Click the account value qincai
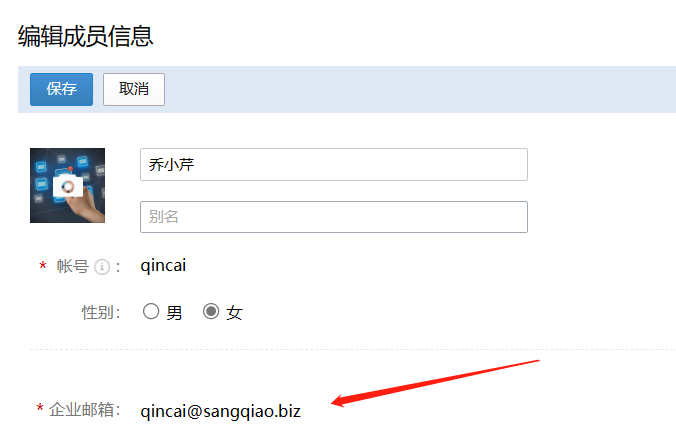This screenshot has width=676, height=445. click(x=163, y=266)
